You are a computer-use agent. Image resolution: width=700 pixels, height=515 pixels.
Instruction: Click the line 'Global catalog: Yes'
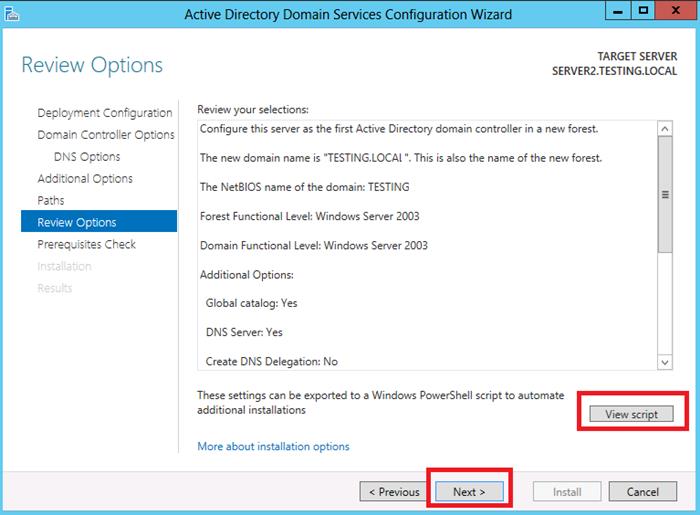click(251, 303)
